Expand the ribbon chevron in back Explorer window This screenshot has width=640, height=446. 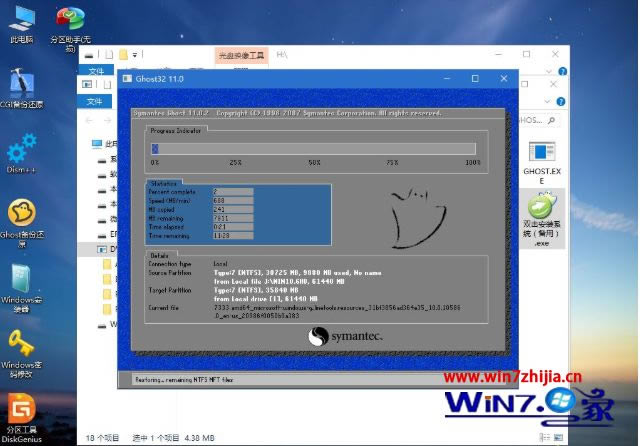[x=549, y=71]
